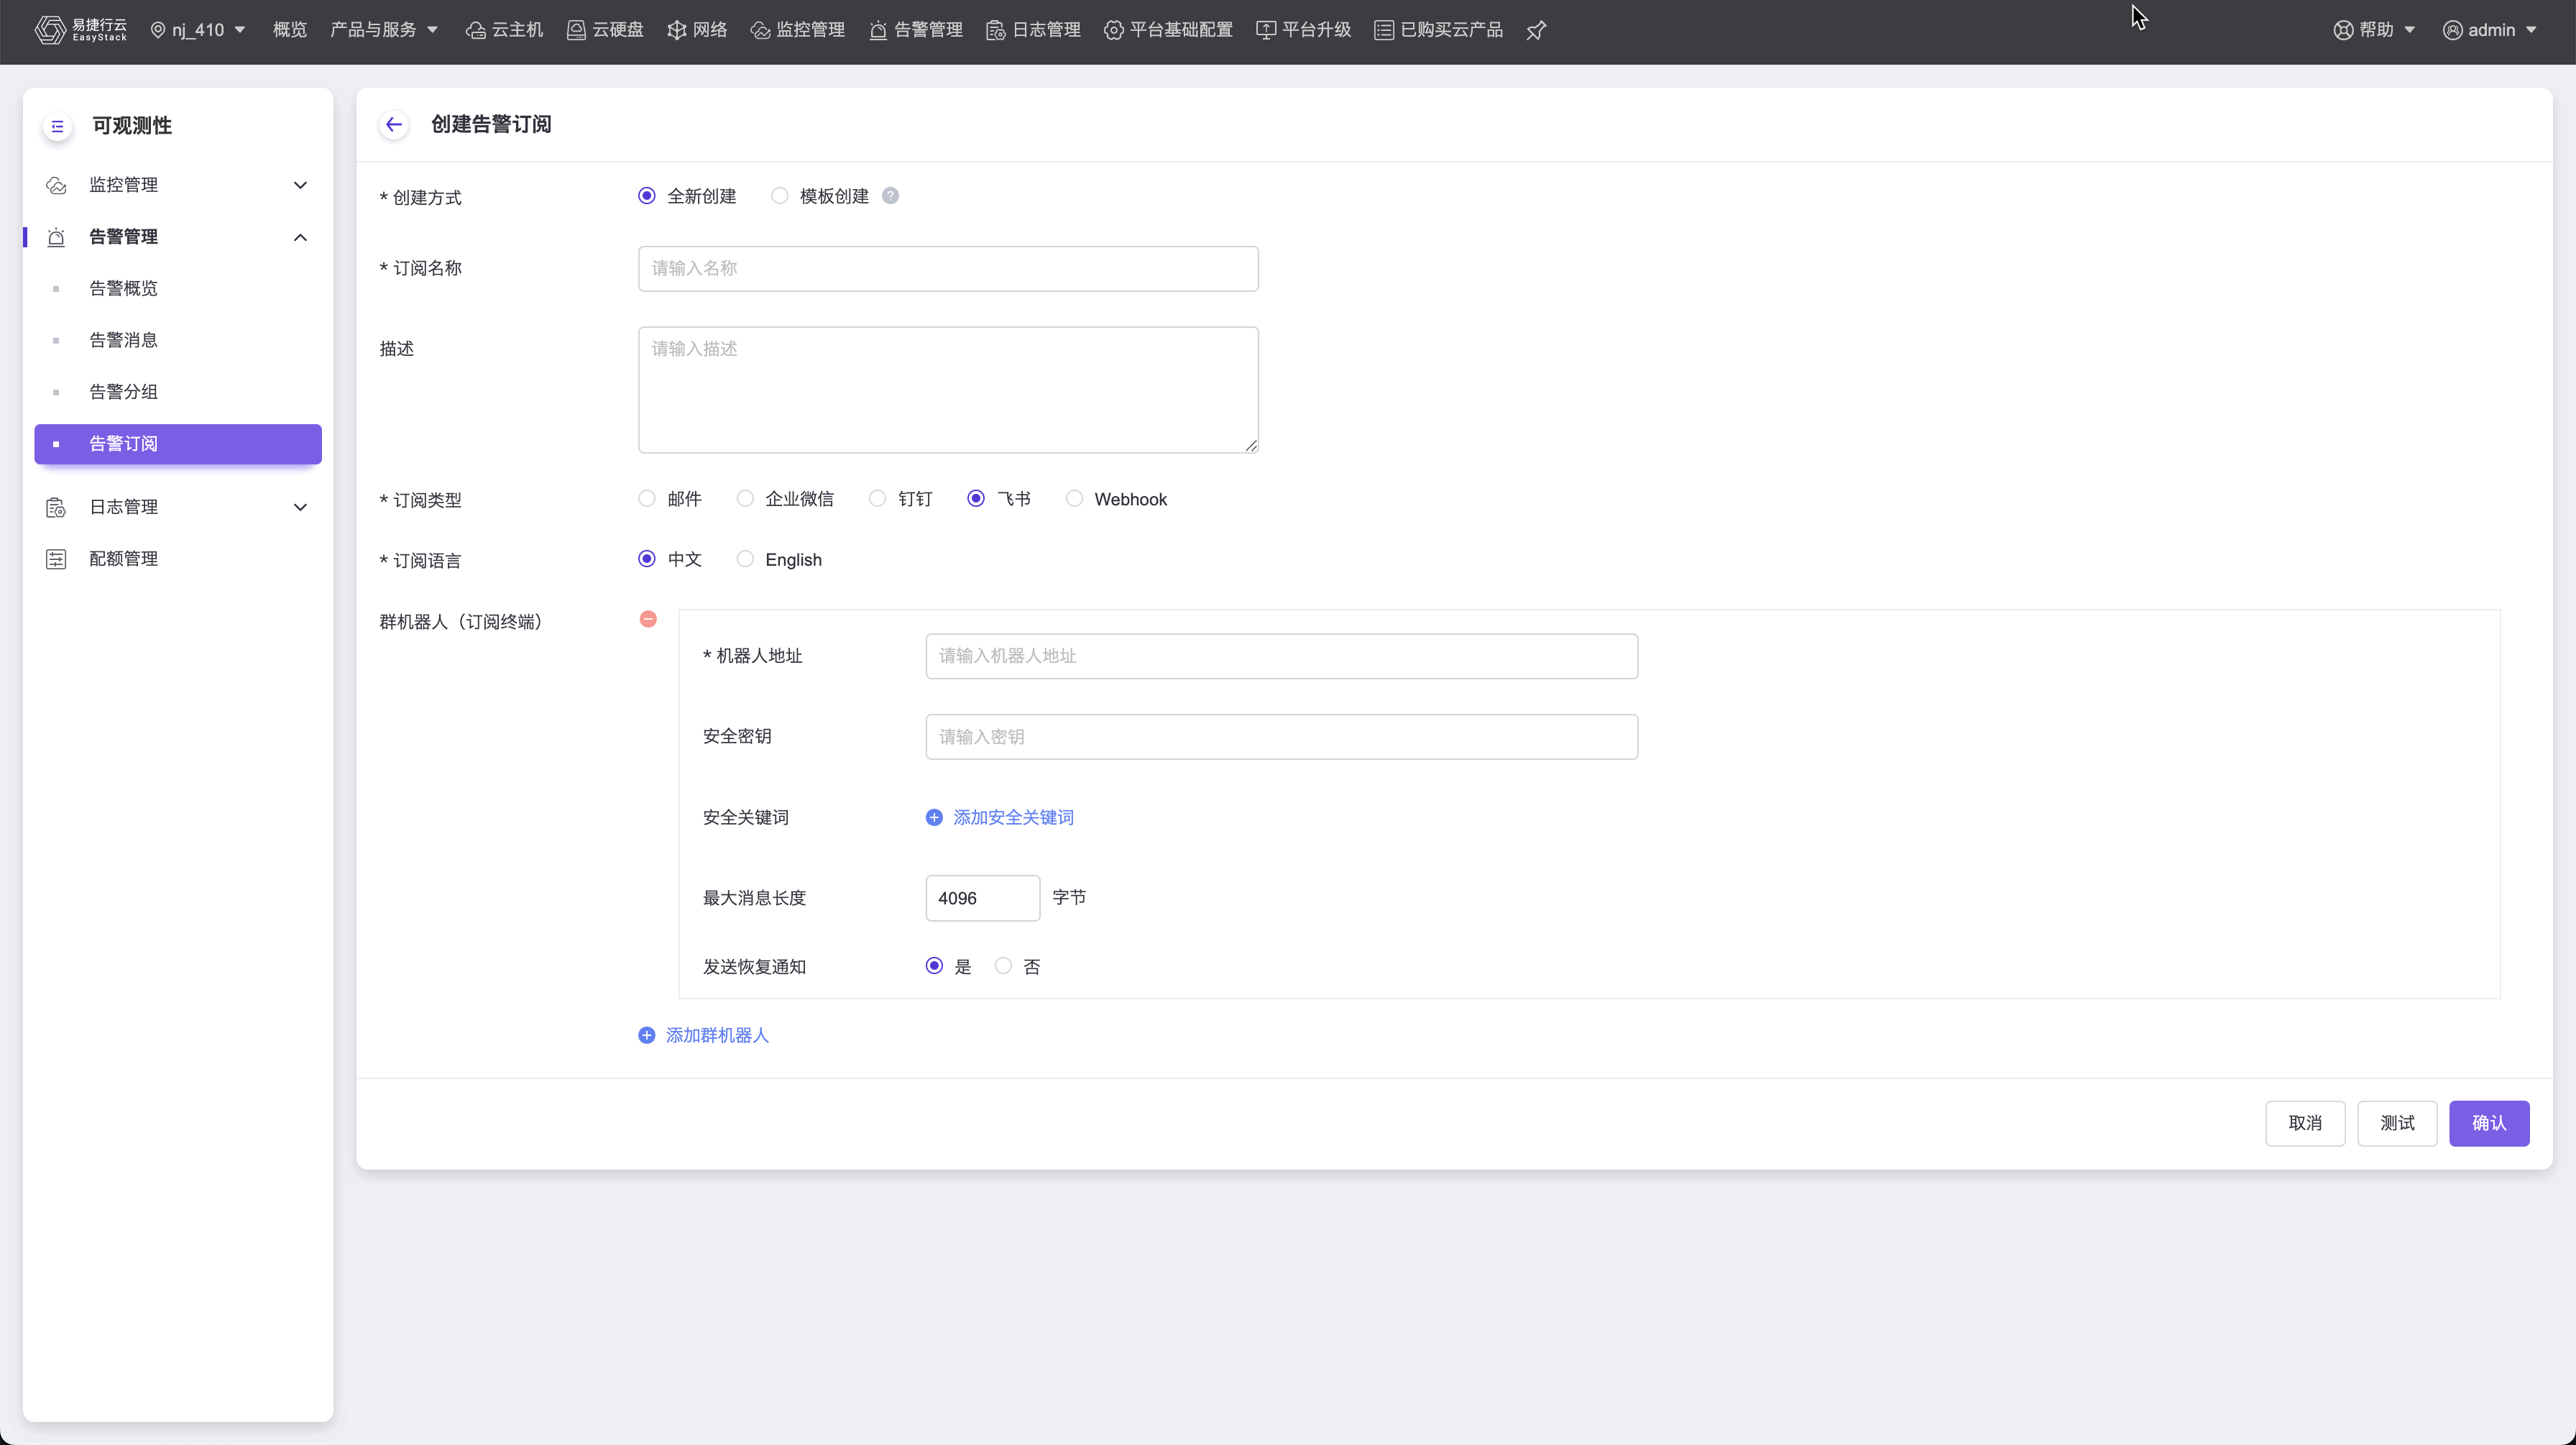Open 告警分组 in the sidebar
This screenshot has height=1445, width=2576.
pyautogui.click(x=123, y=392)
